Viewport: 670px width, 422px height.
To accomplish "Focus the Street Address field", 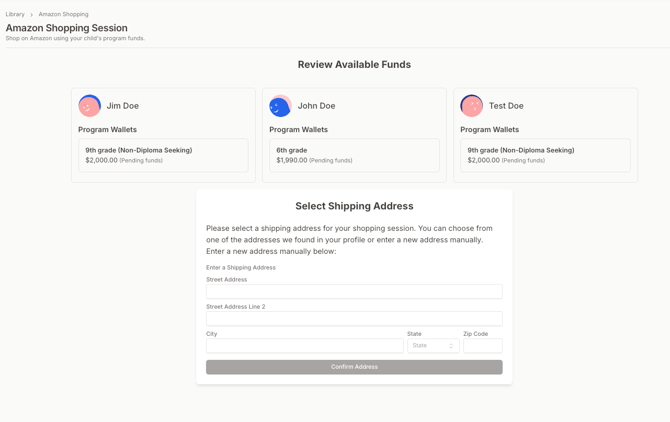I will pyautogui.click(x=354, y=292).
